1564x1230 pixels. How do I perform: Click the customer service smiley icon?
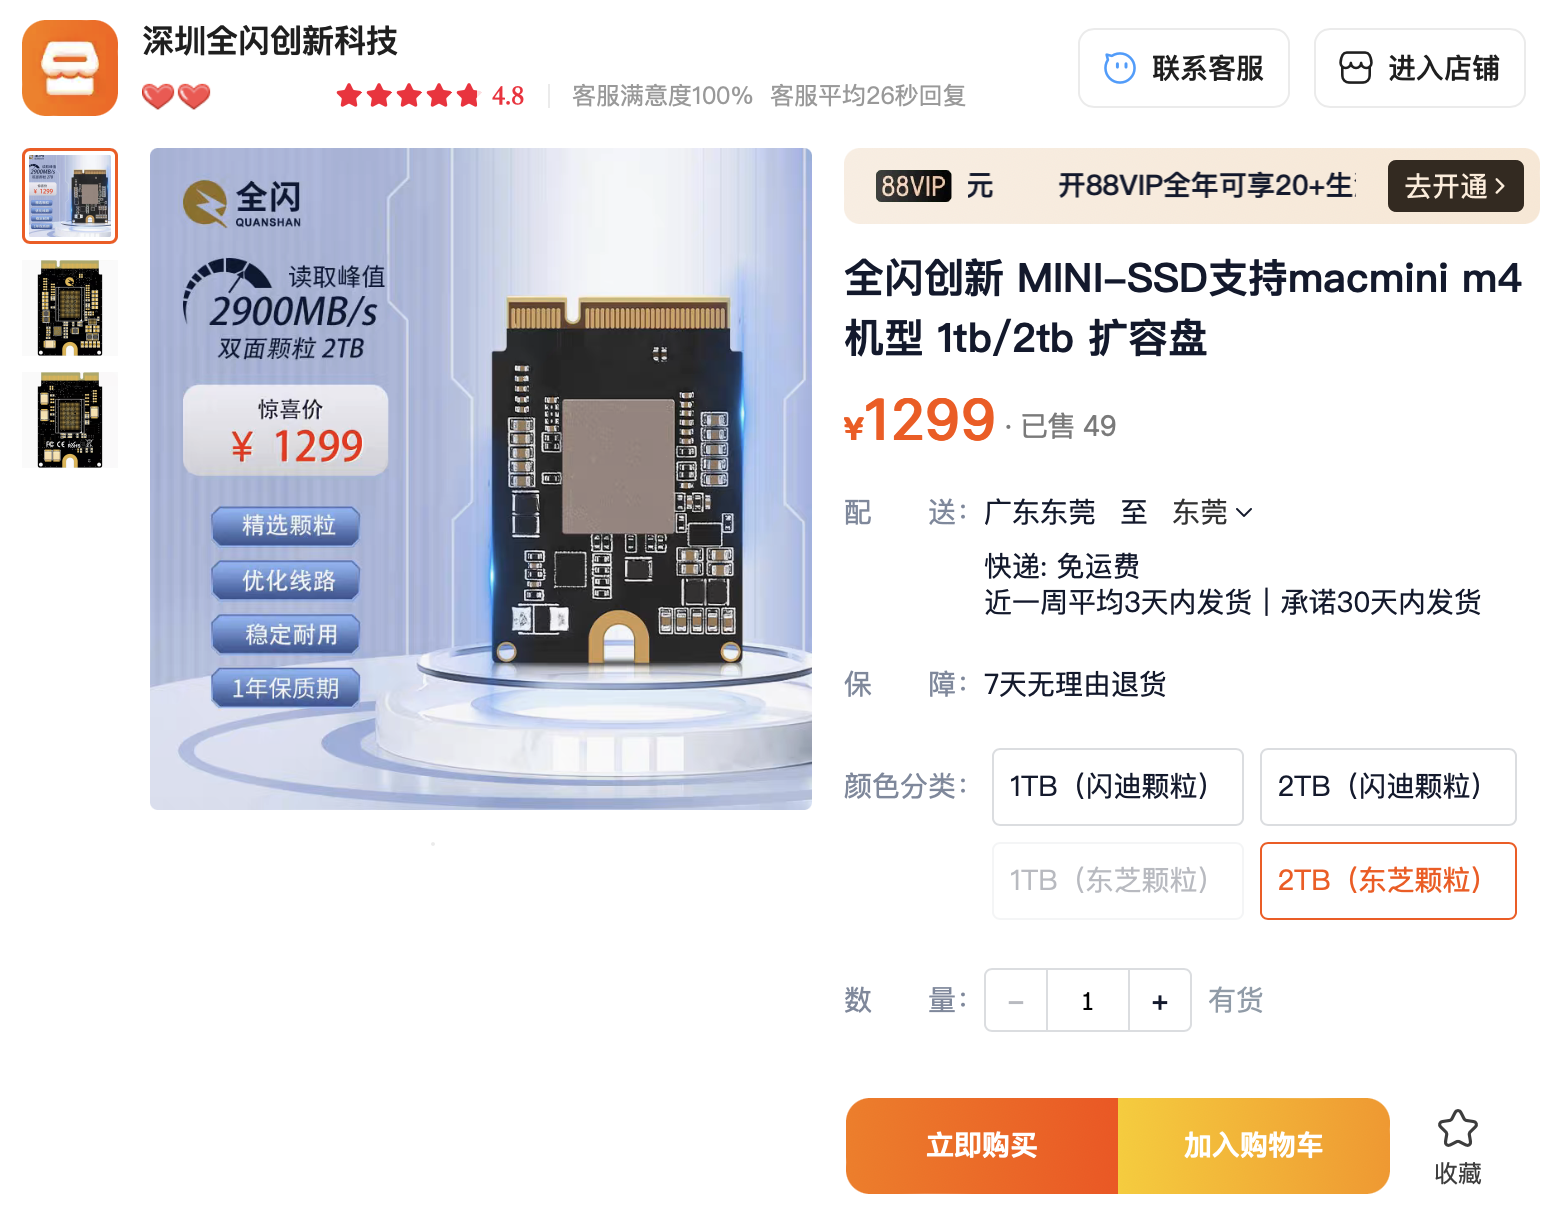point(1119,68)
